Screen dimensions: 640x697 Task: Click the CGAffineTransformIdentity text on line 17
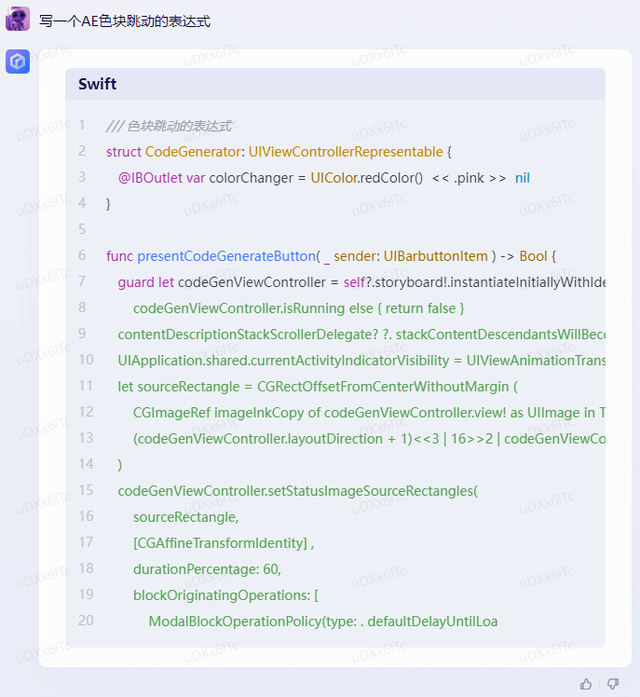[220, 542]
